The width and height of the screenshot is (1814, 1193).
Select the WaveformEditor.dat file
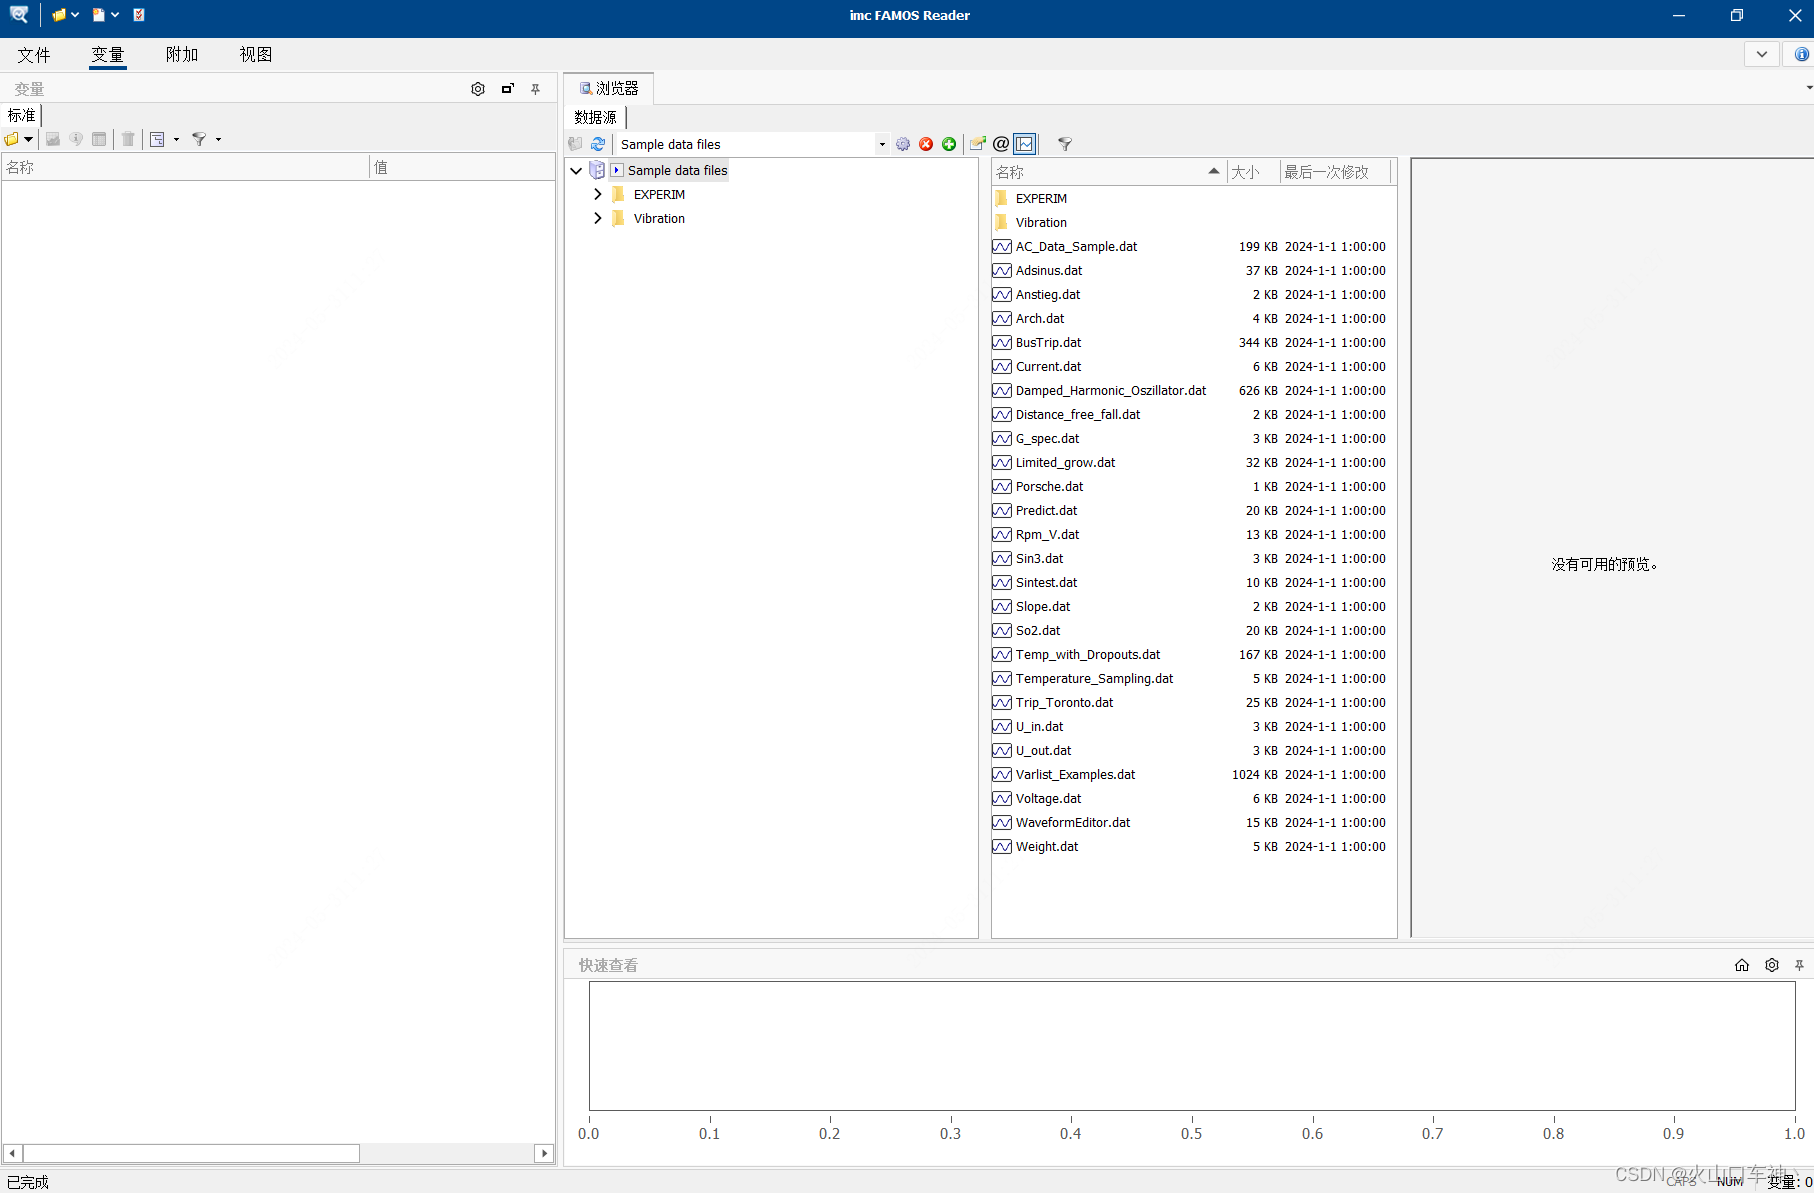click(1072, 823)
